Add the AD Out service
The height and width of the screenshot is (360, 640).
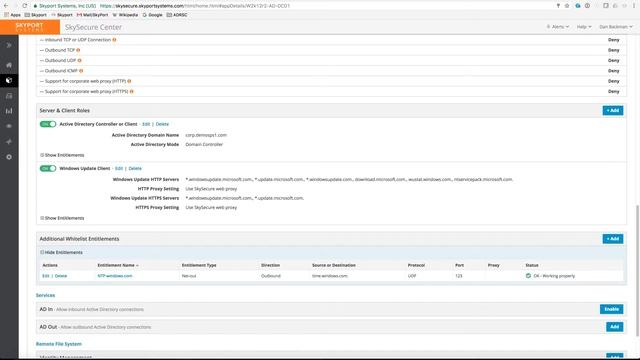[x=614, y=327]
